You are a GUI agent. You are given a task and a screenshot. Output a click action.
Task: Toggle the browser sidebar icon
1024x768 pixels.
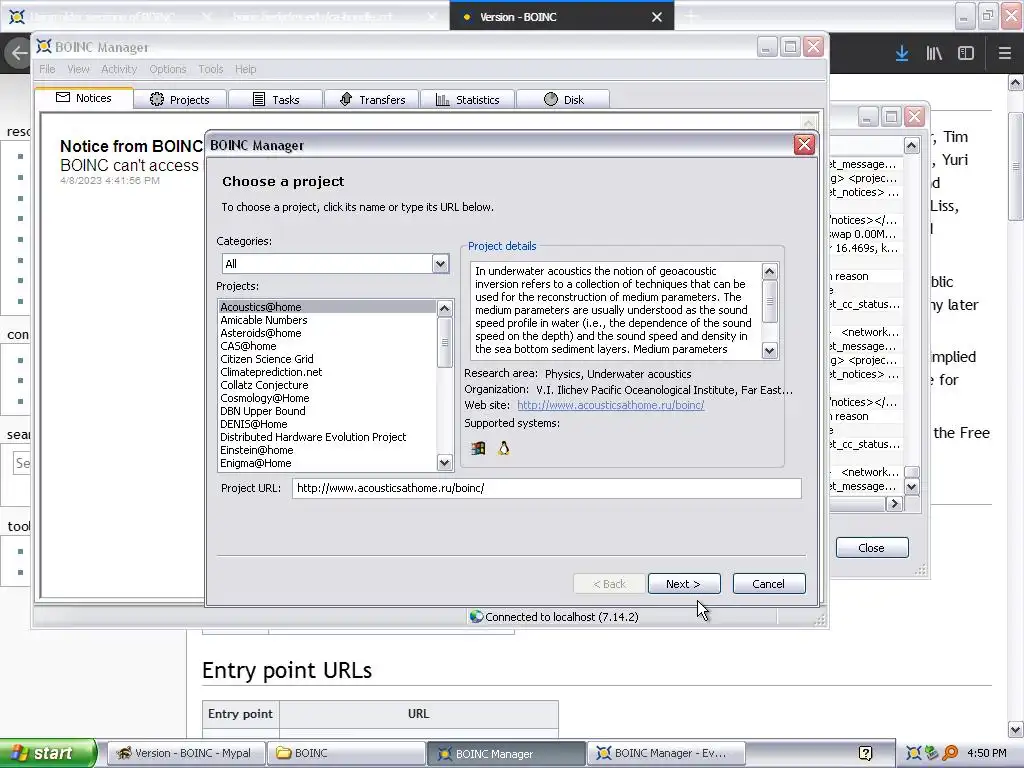coord(966,54)
